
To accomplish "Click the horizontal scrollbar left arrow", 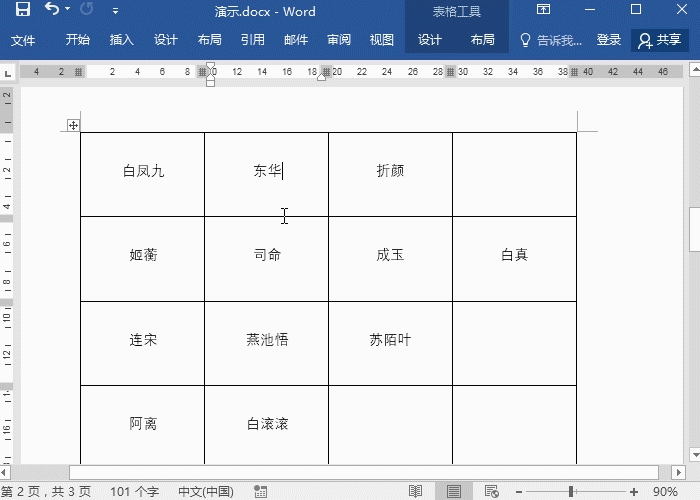I will coord(4,472).
